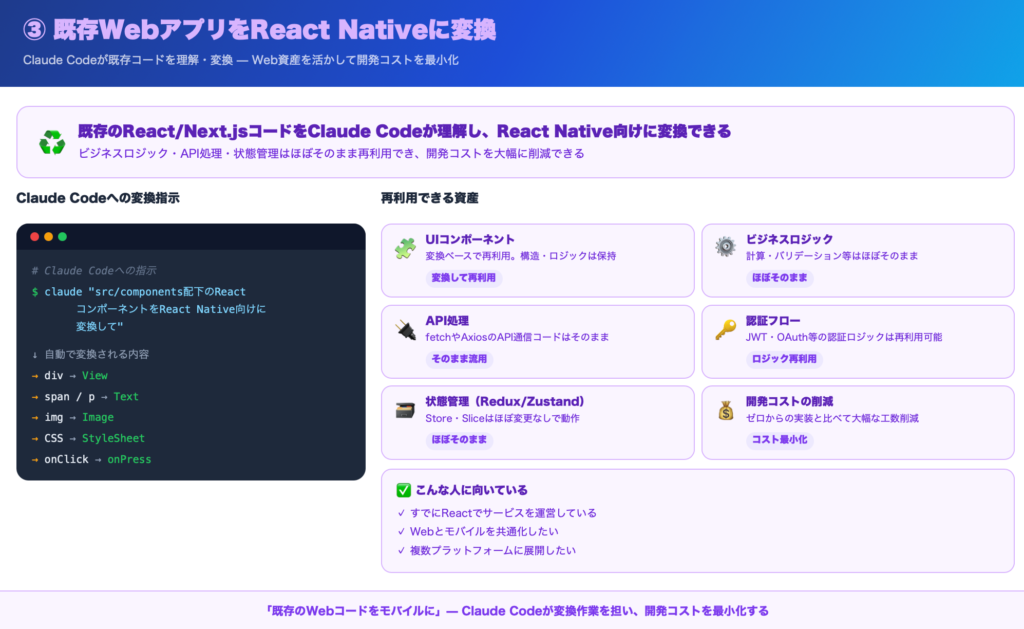Click the key icon beside 認証フロー
1024x629 pixels.
click(725, 329)
